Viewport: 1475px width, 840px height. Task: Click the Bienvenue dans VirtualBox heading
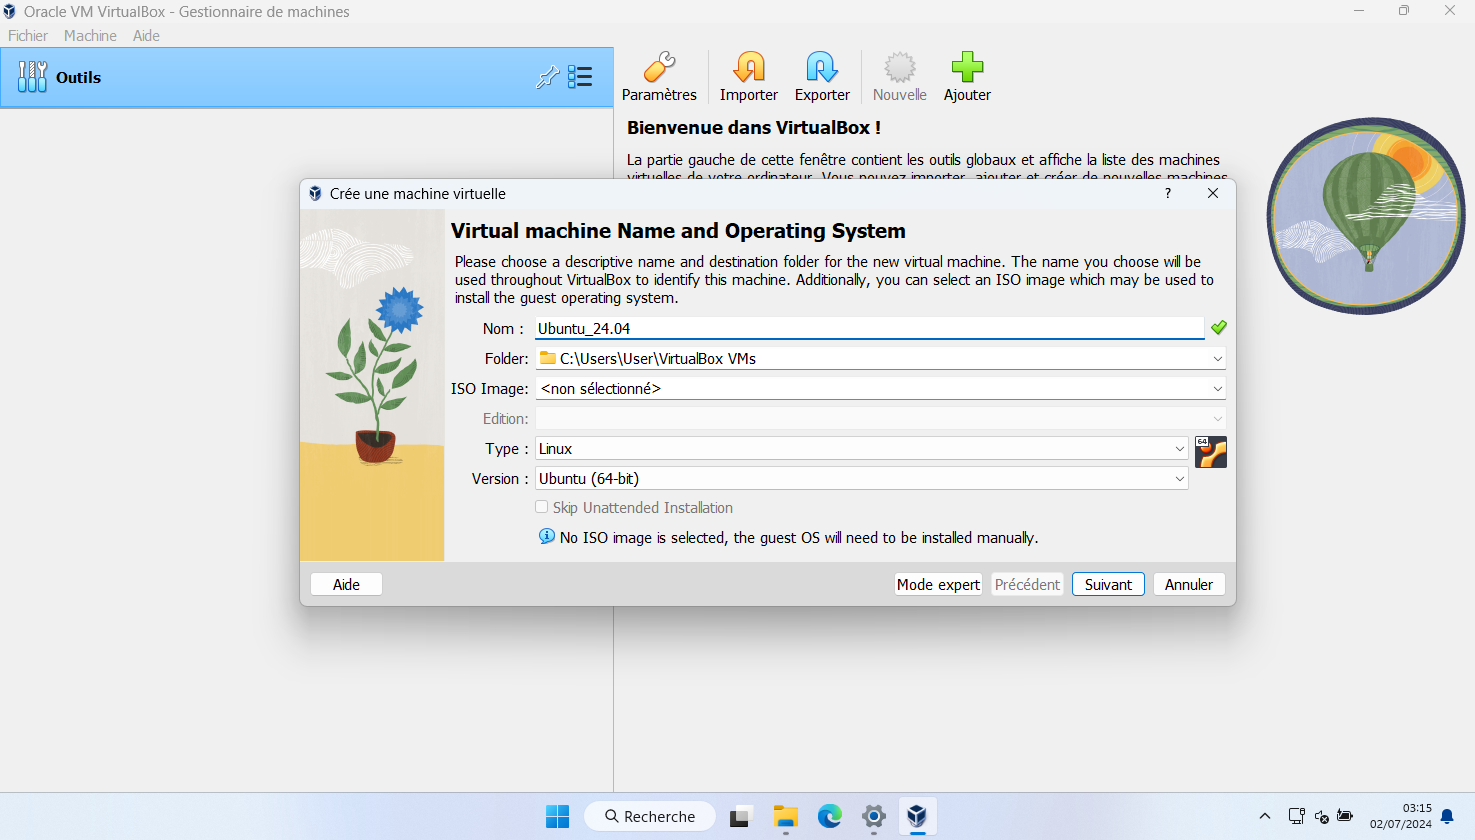754,127
